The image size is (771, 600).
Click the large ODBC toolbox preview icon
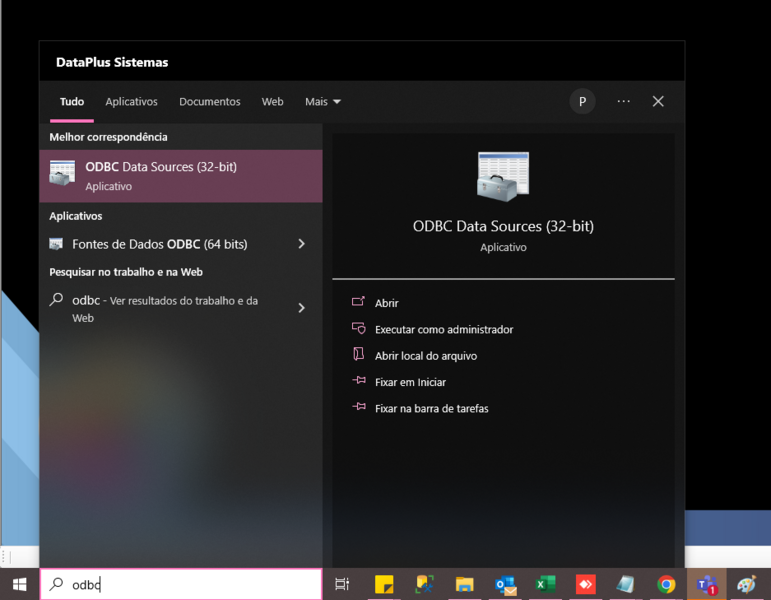pos(503,176)
